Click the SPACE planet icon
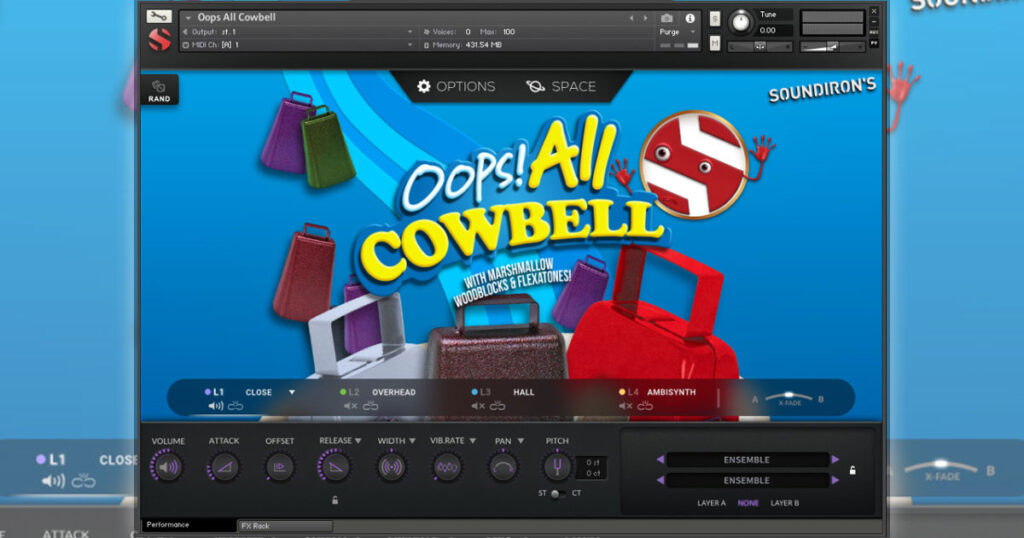 536,86
